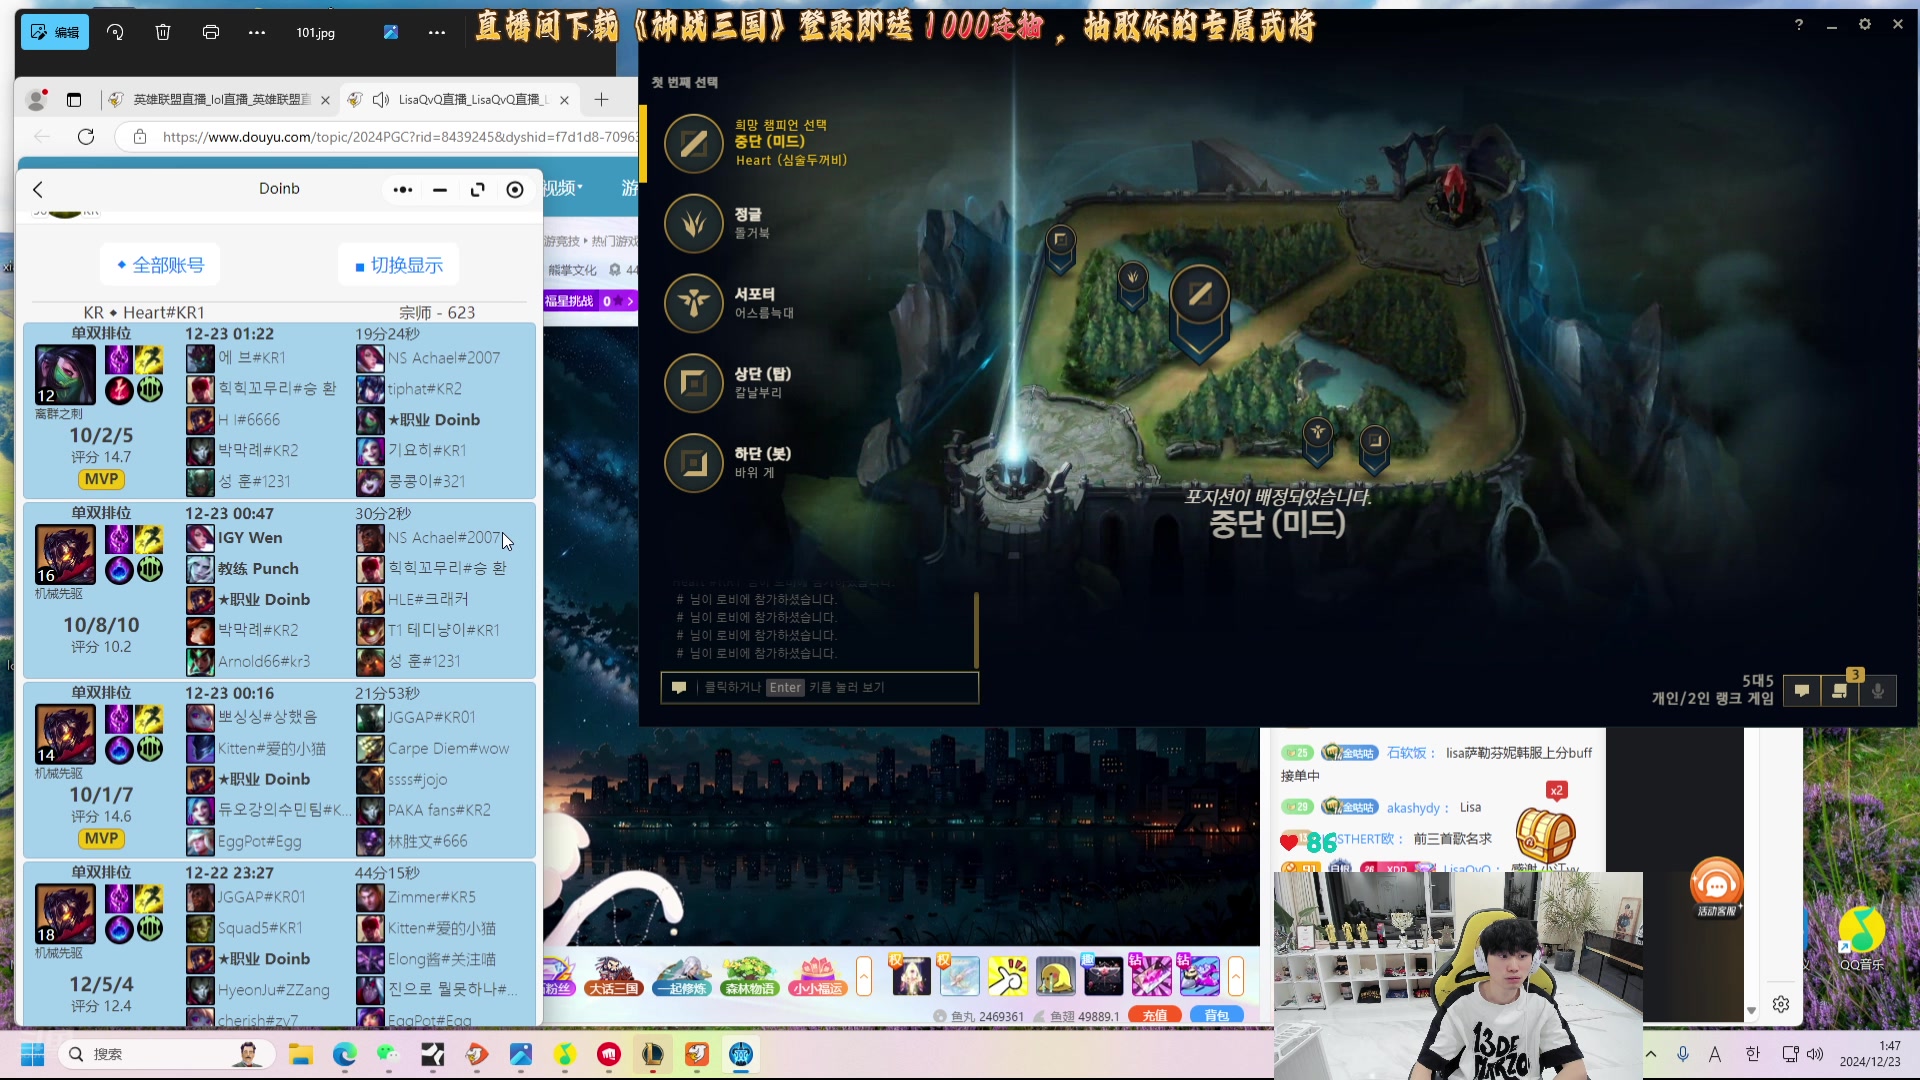The height and width of the screenshot is (1080, 1920).
Task: Open a new browser tab with plus button
Action: tap(601, 99)
